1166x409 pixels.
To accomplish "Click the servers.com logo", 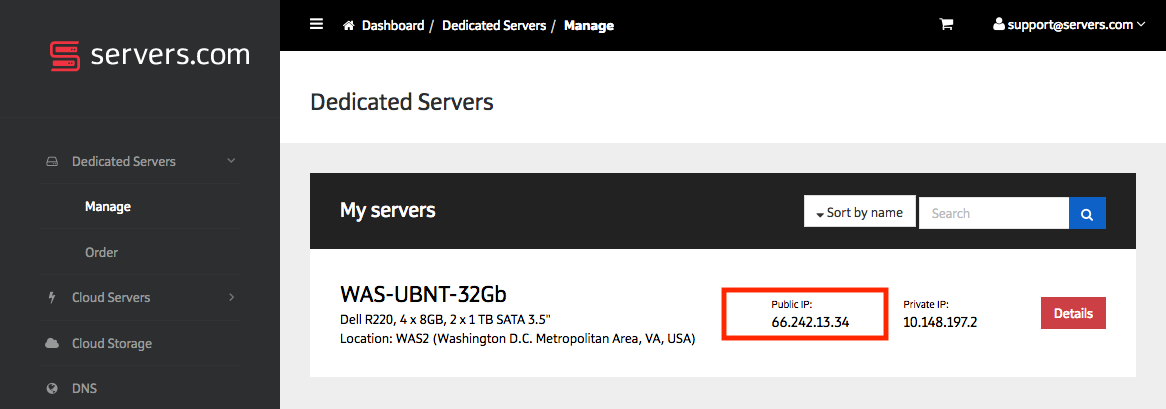I will tap(150, 56).
